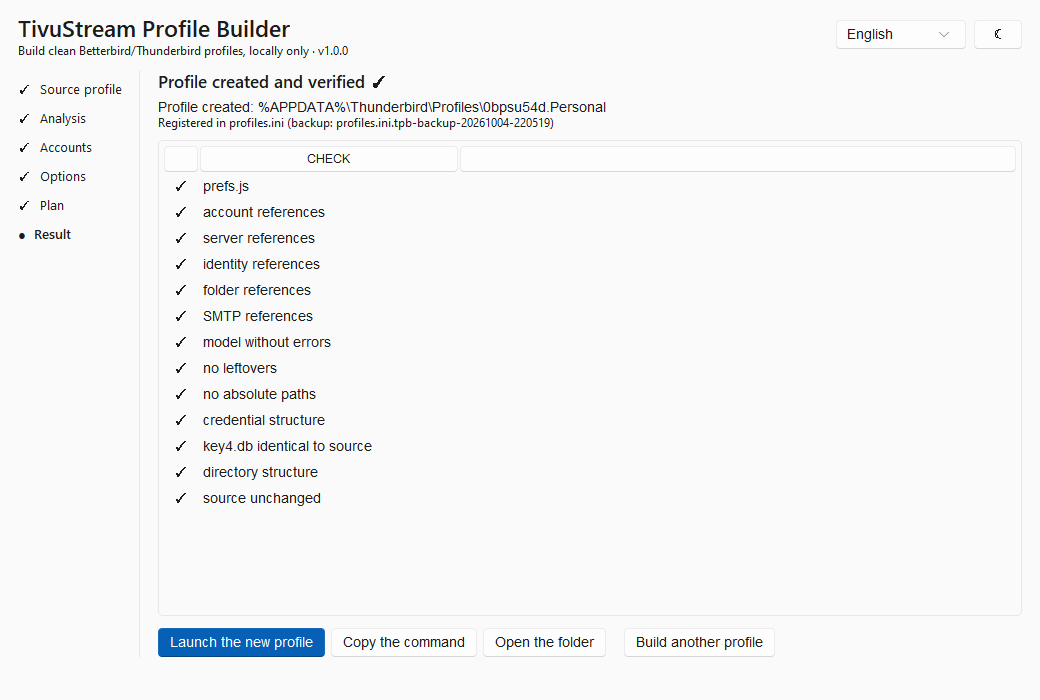This screenshot has height=700, width=1040.
Task: Click the checkmark beside SMTP references
Action: [181, 316]
